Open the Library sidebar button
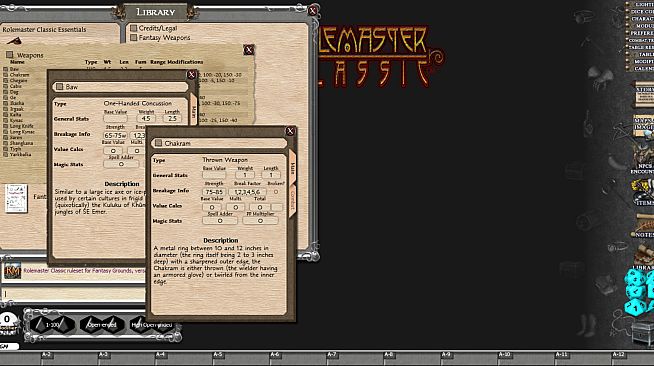 pyautogui.click(x=644, y=257)
